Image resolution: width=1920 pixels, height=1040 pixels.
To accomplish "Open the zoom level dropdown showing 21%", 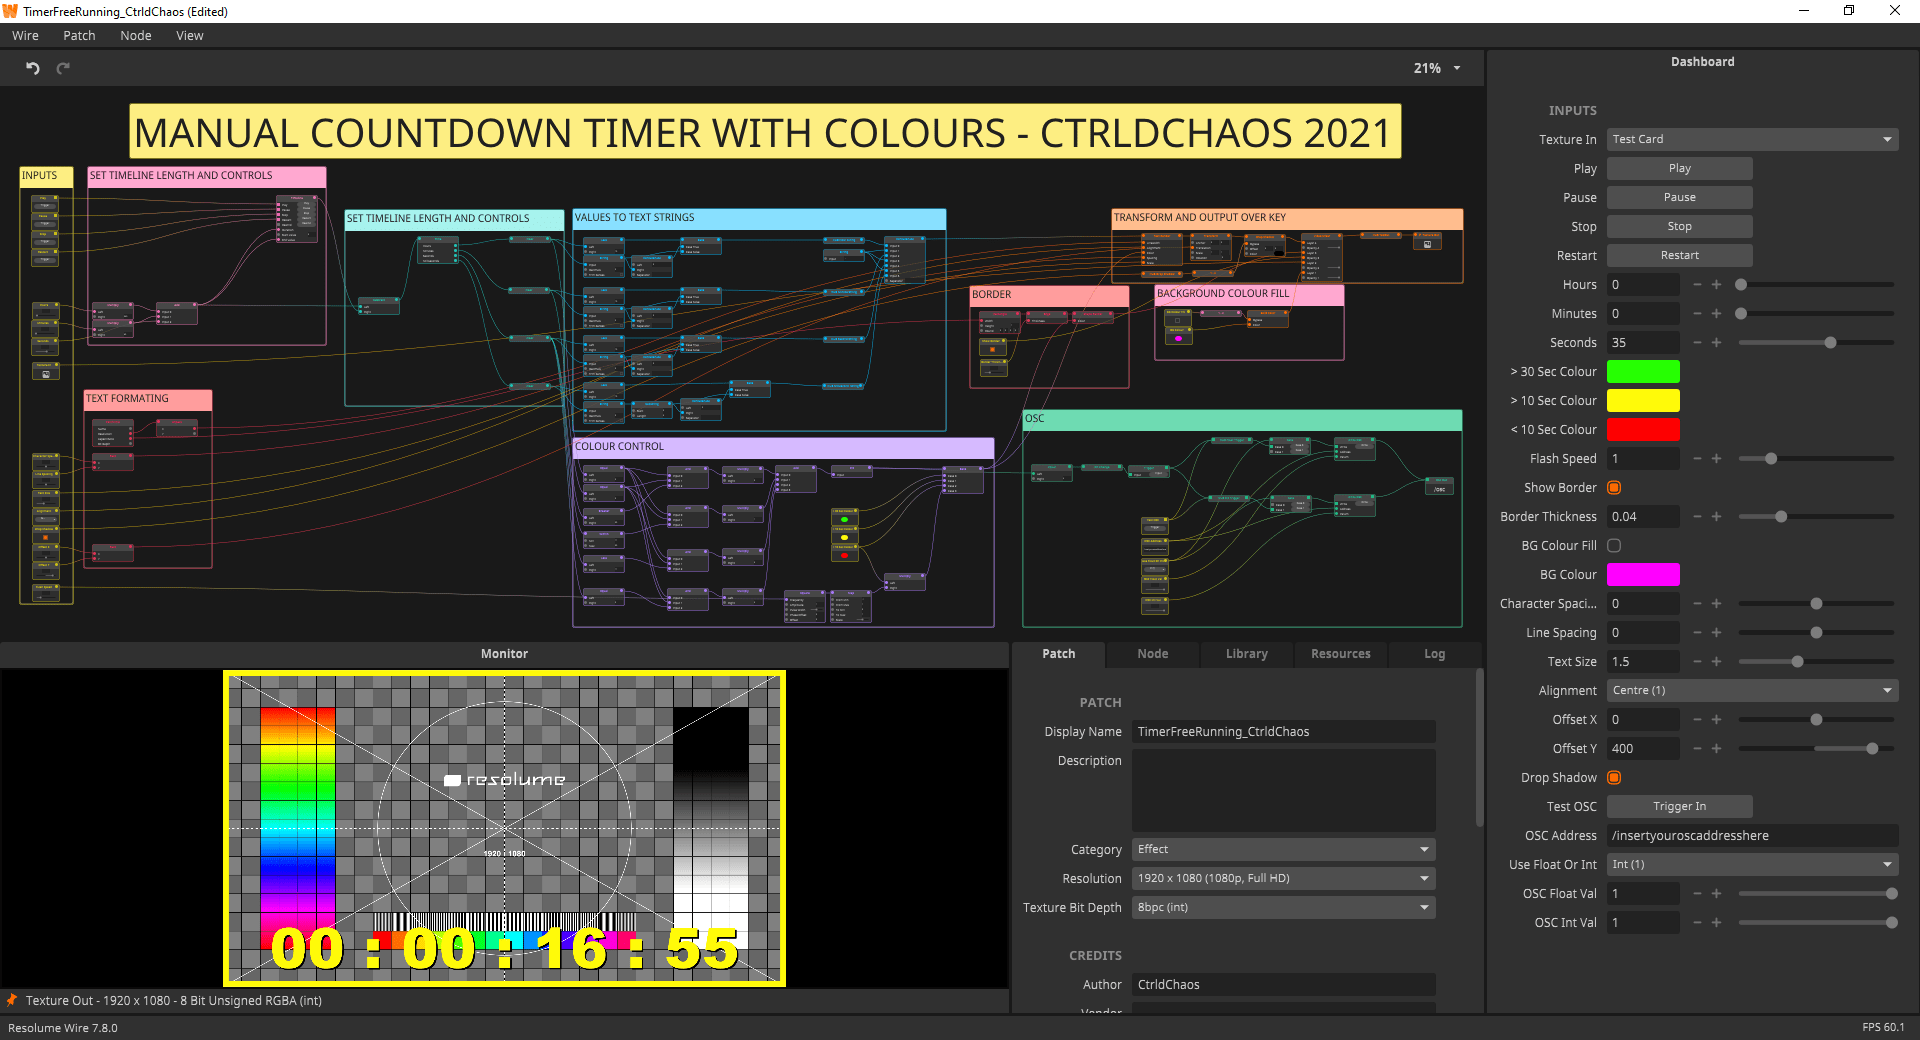I will tap(1435, 68).
